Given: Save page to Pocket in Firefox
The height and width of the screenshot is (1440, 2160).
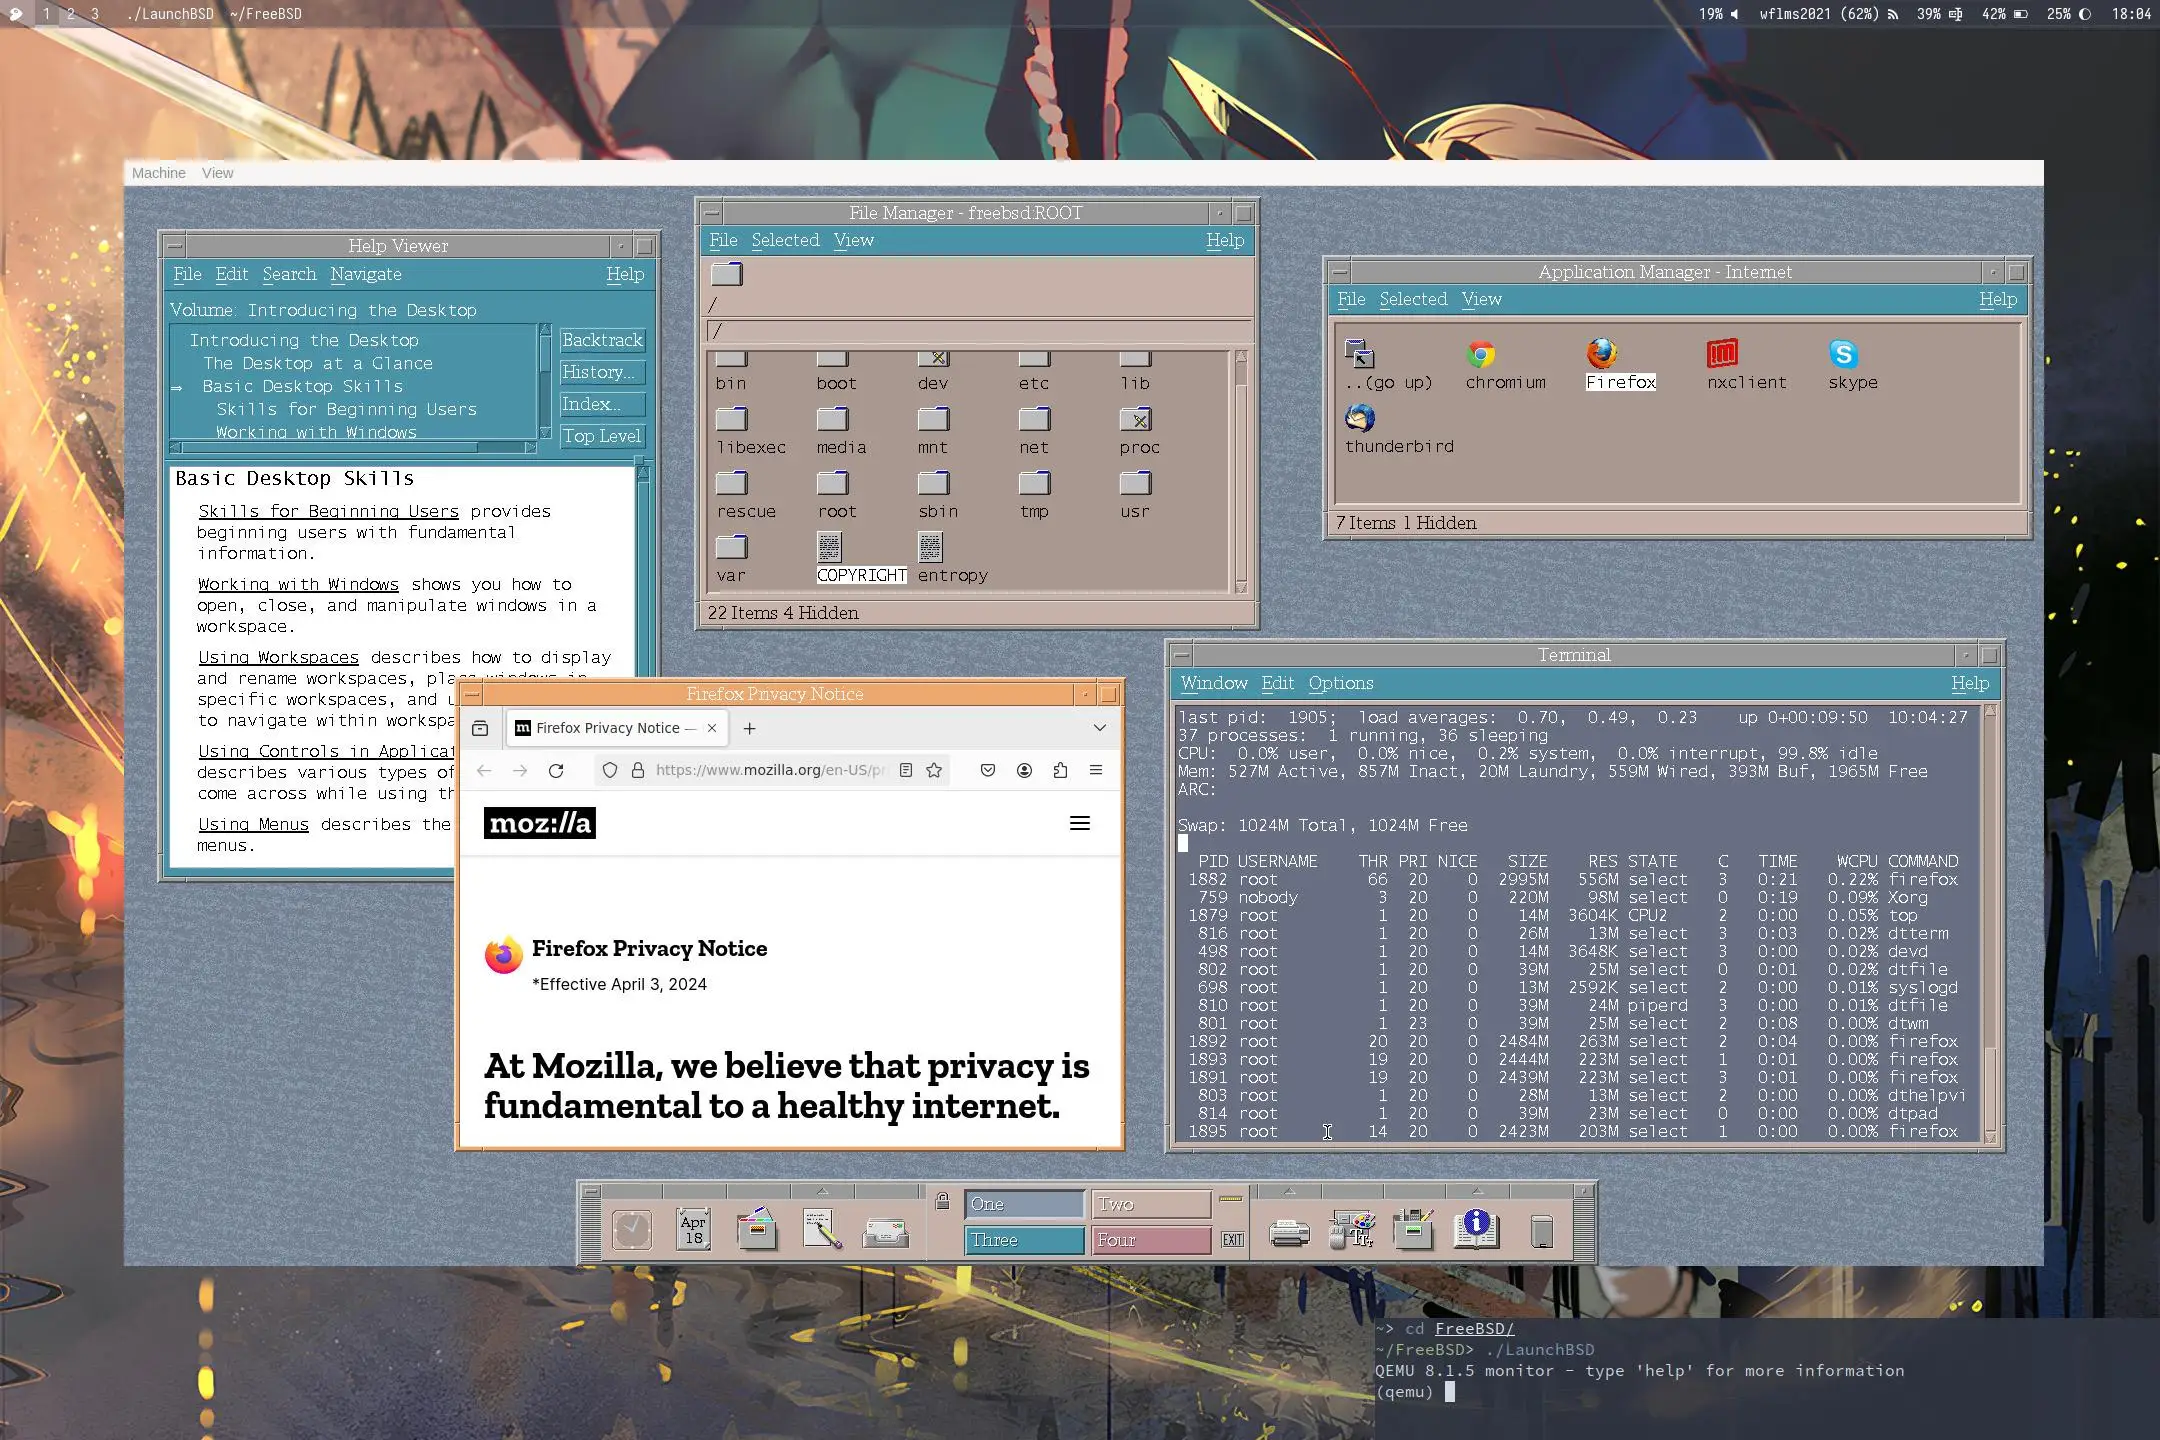Looking at the screenshot, I should tap(988, 770).
